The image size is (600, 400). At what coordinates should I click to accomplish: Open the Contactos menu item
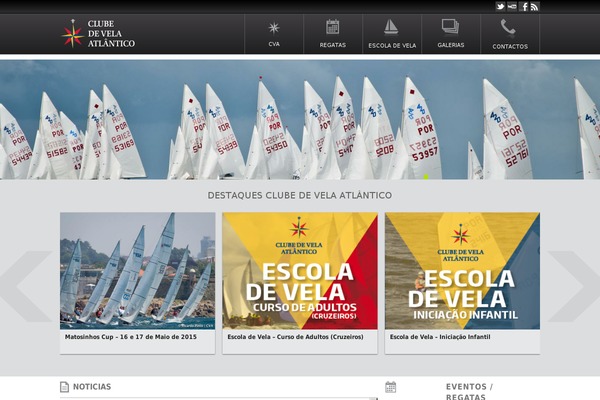[x=510, y=34]
